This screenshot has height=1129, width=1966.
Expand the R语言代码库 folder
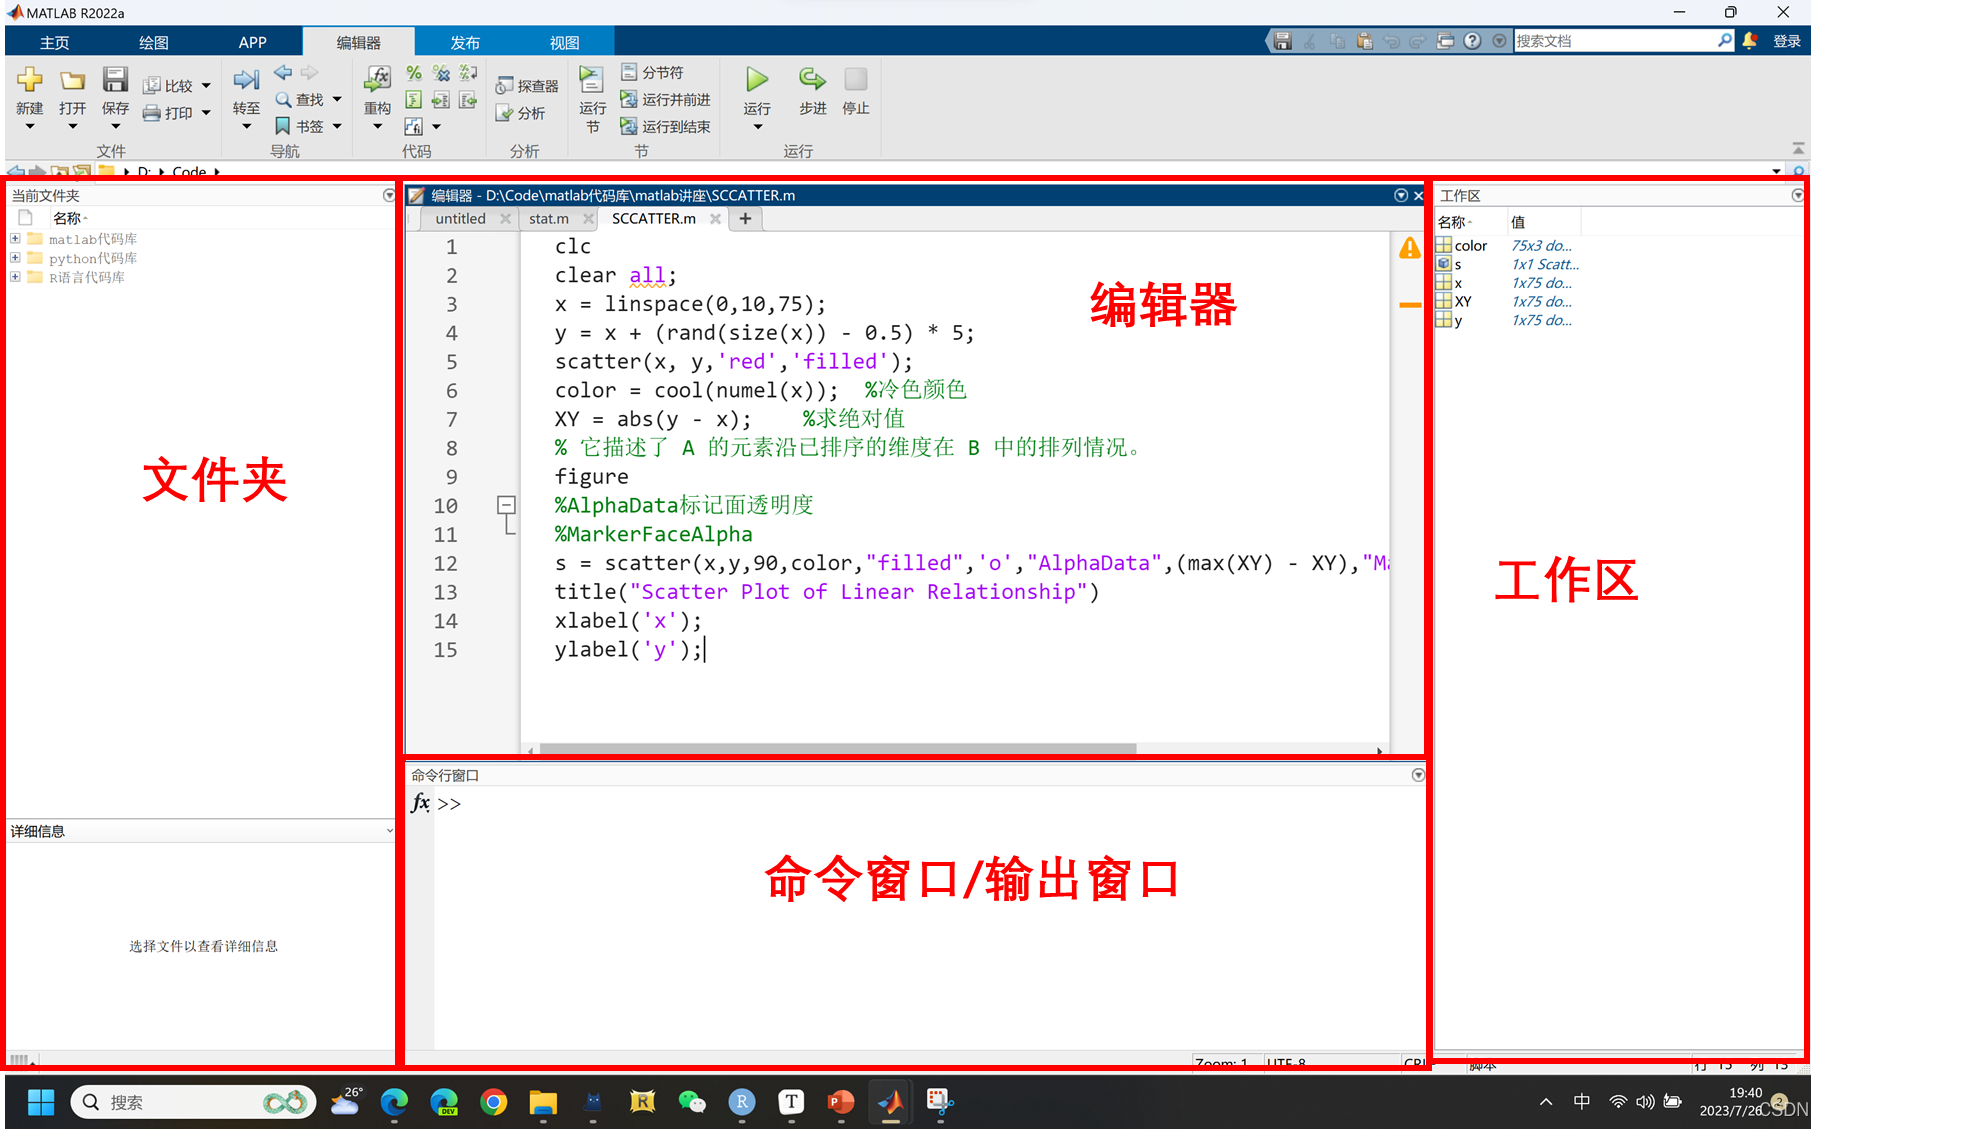pyautogui.click(x=15, y=277)
